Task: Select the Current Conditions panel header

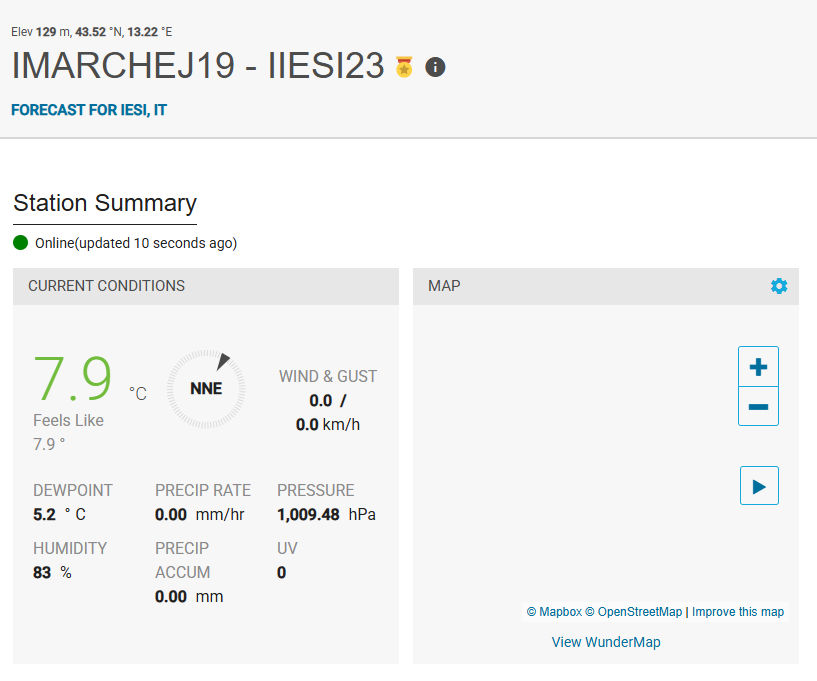Action: 106,286
